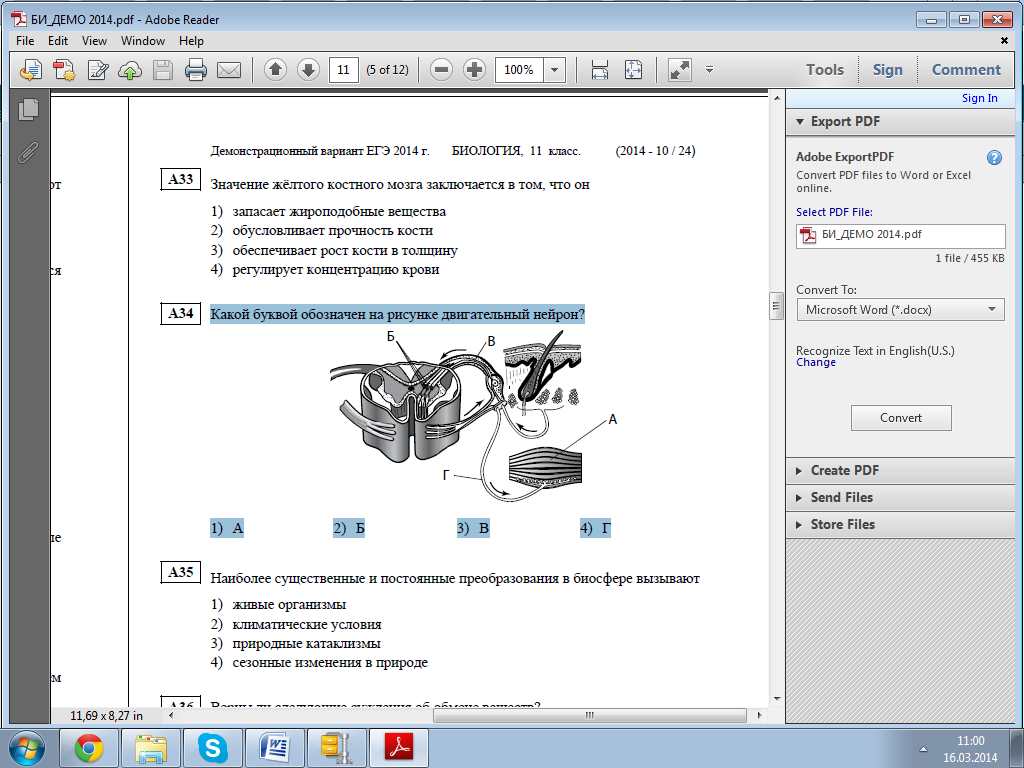
Task: Close the document with the menu bar X
Action: tap(1004, 40)
